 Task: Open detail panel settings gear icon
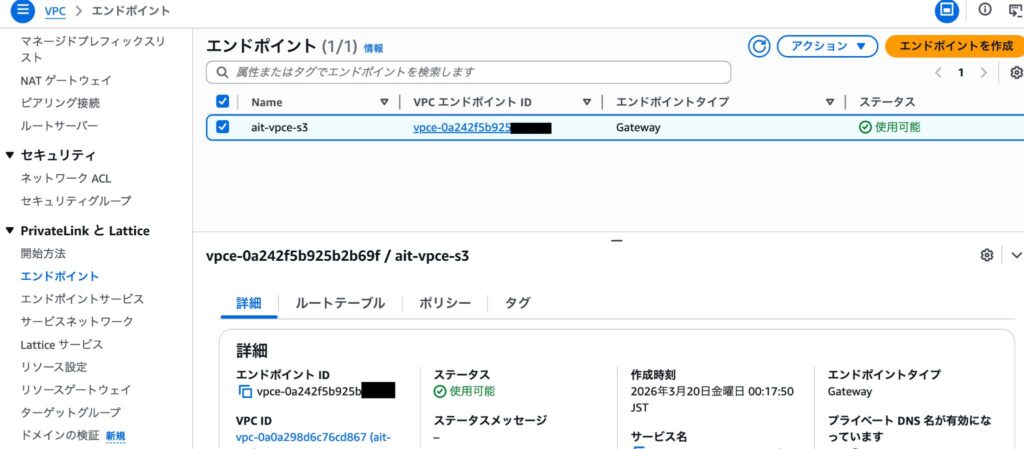[x=987, y=255]
